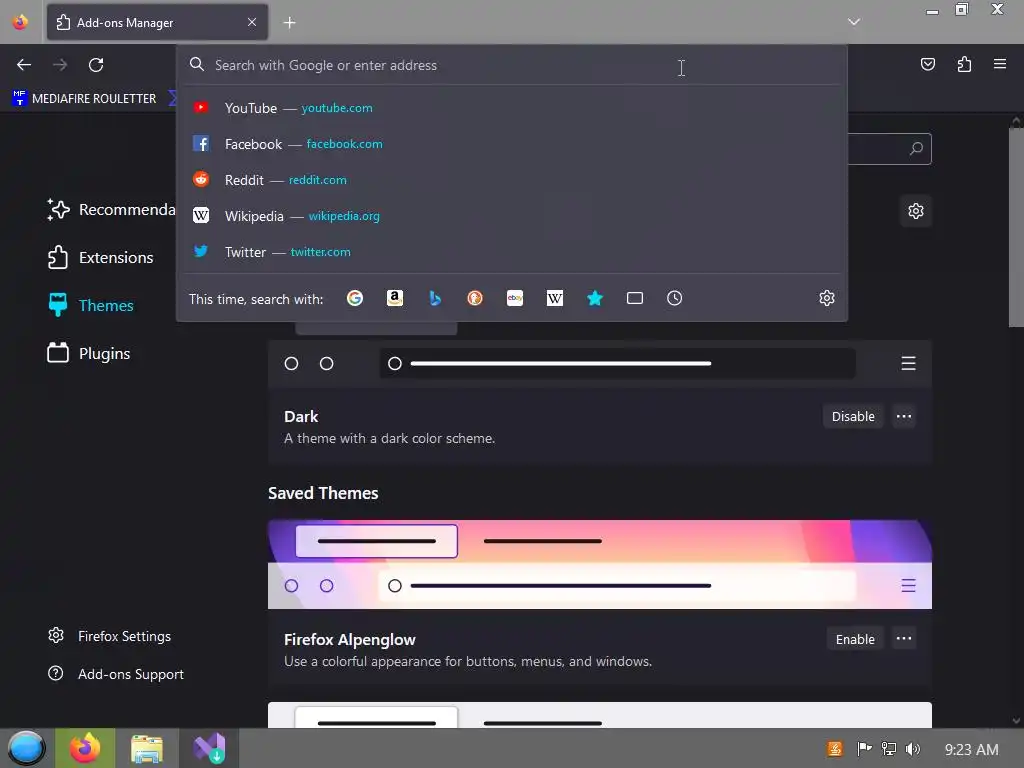Open more options for Dark theme
The image size is (1024, 768).
904,417
